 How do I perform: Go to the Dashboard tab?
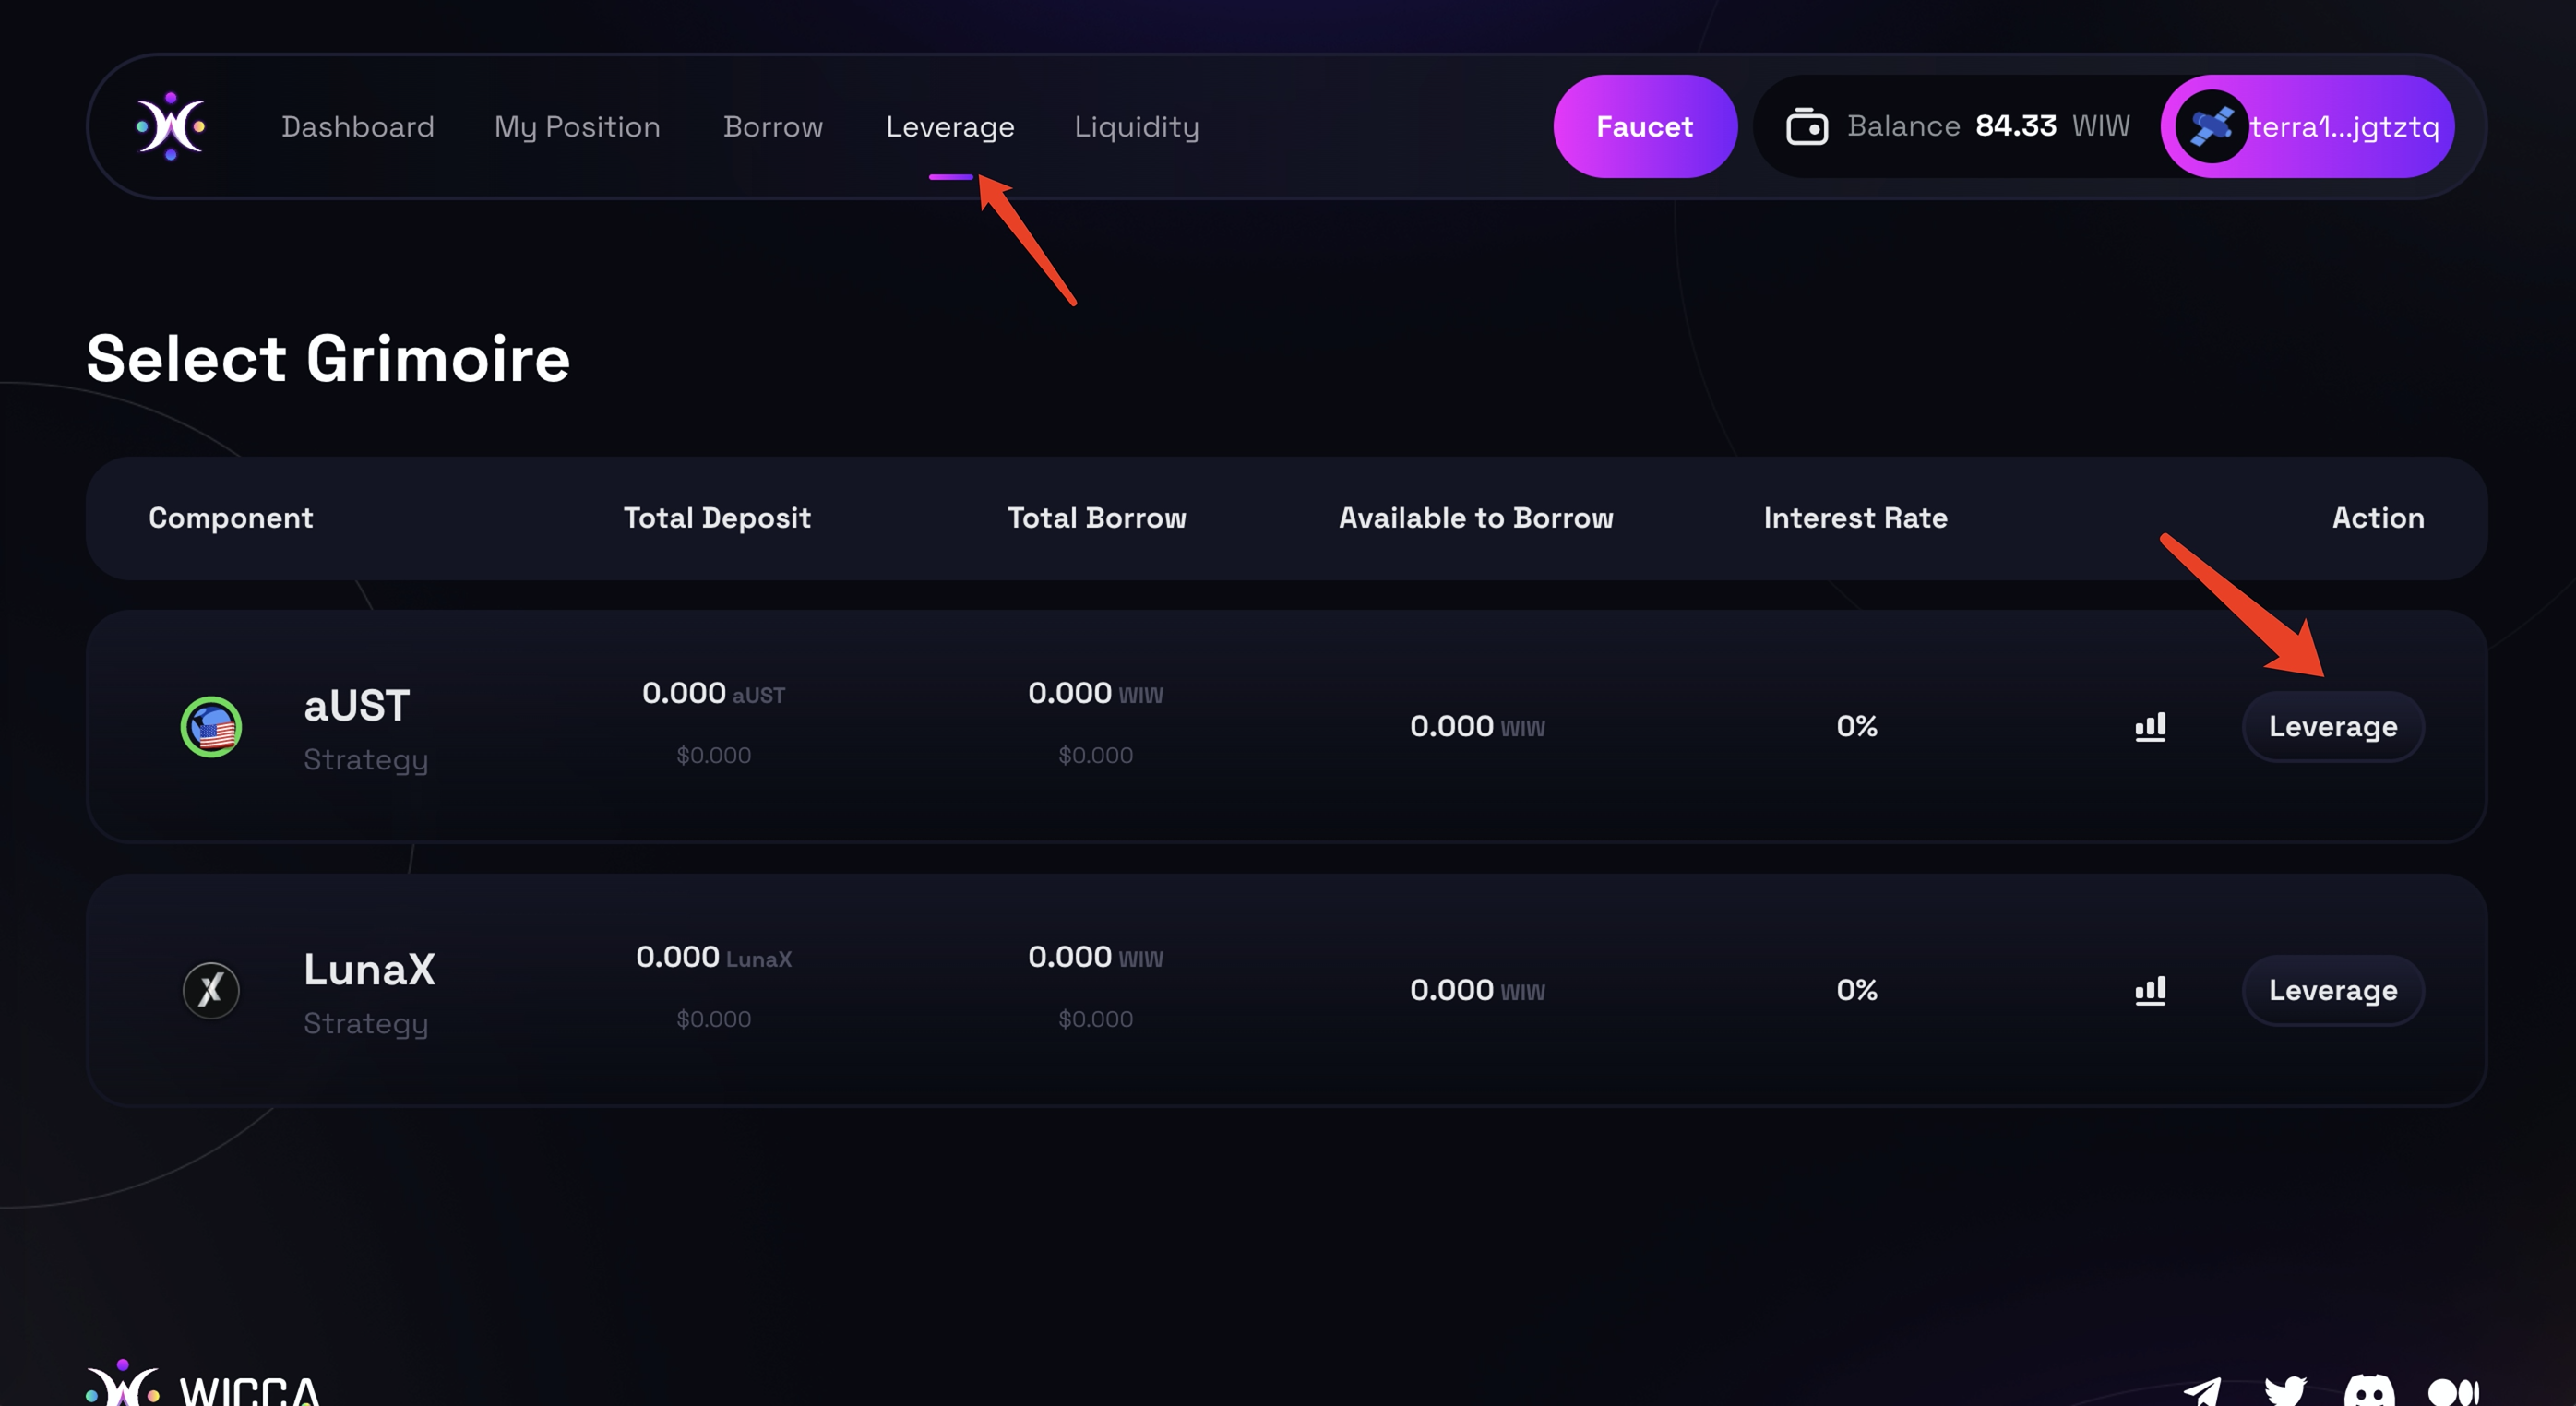click(358, 127)
